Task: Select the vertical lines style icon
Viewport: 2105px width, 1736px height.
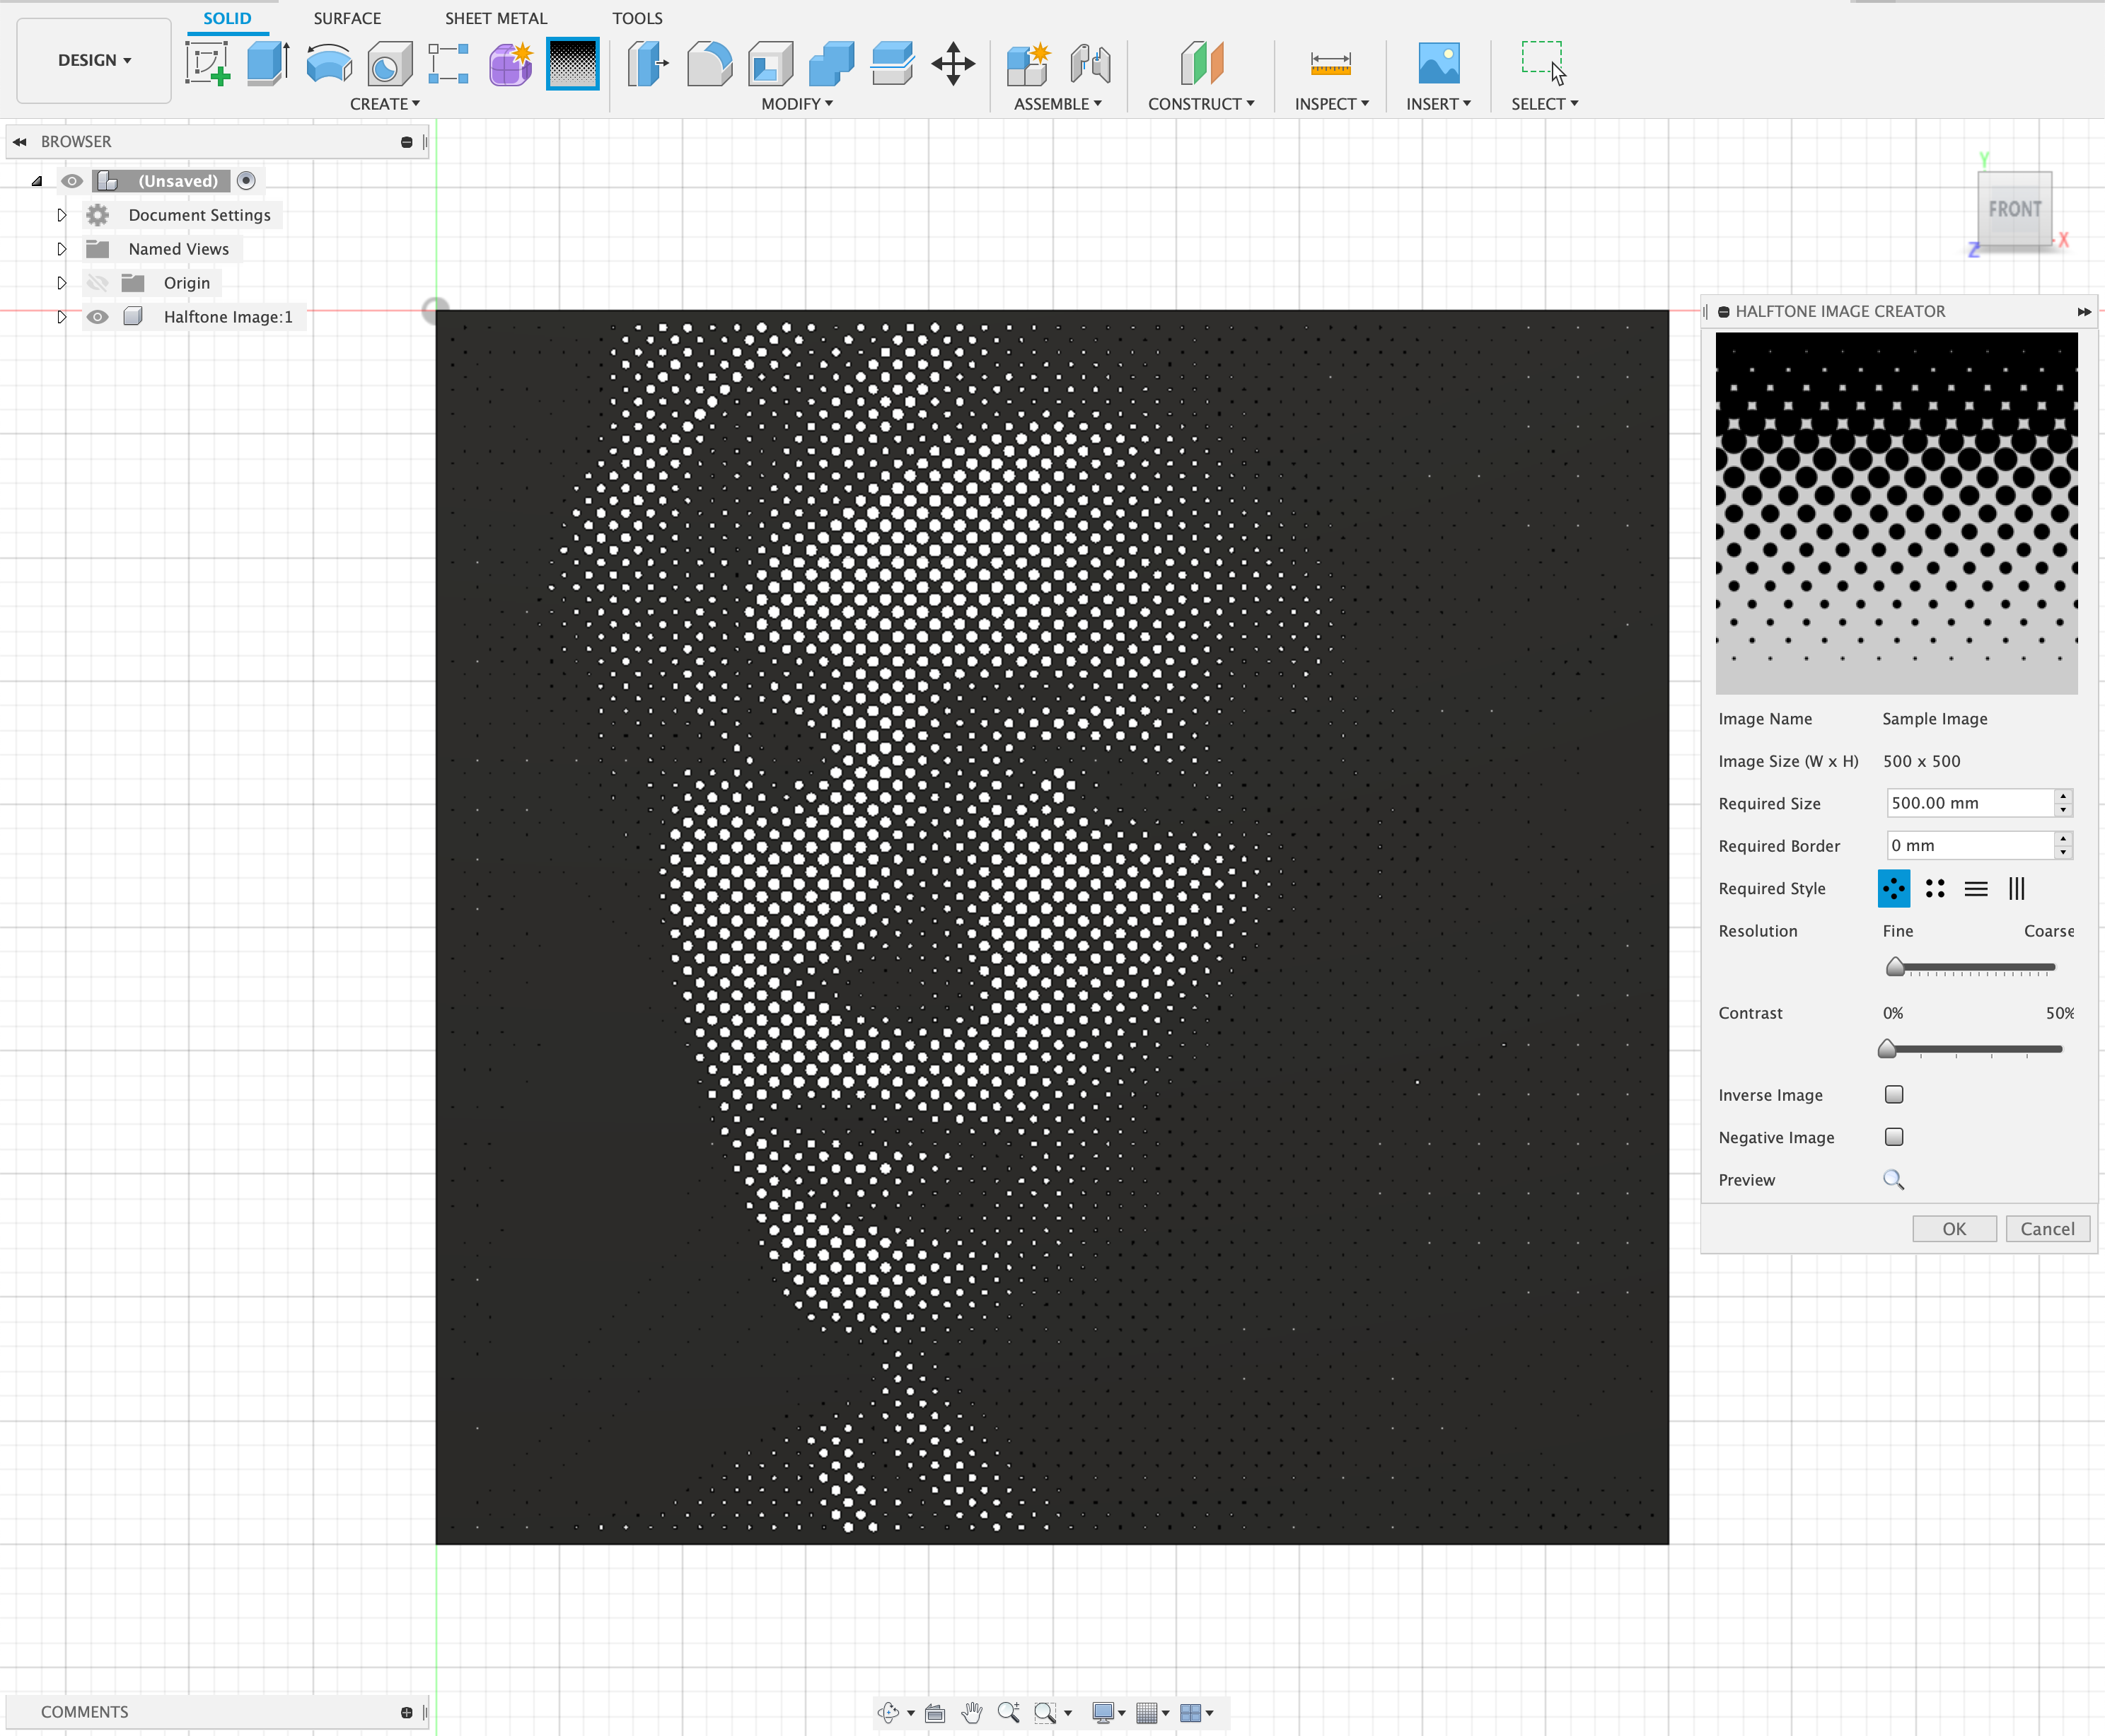Action: (x=2016, y=888)
